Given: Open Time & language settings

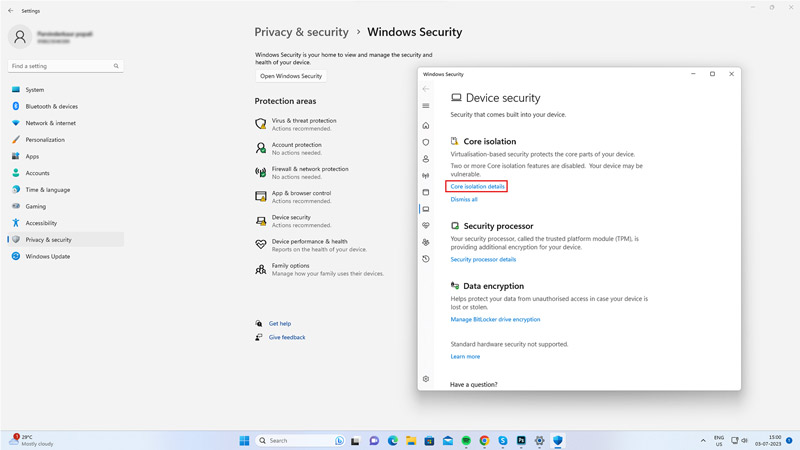Looking at the screenshot, I should (65, 190).
